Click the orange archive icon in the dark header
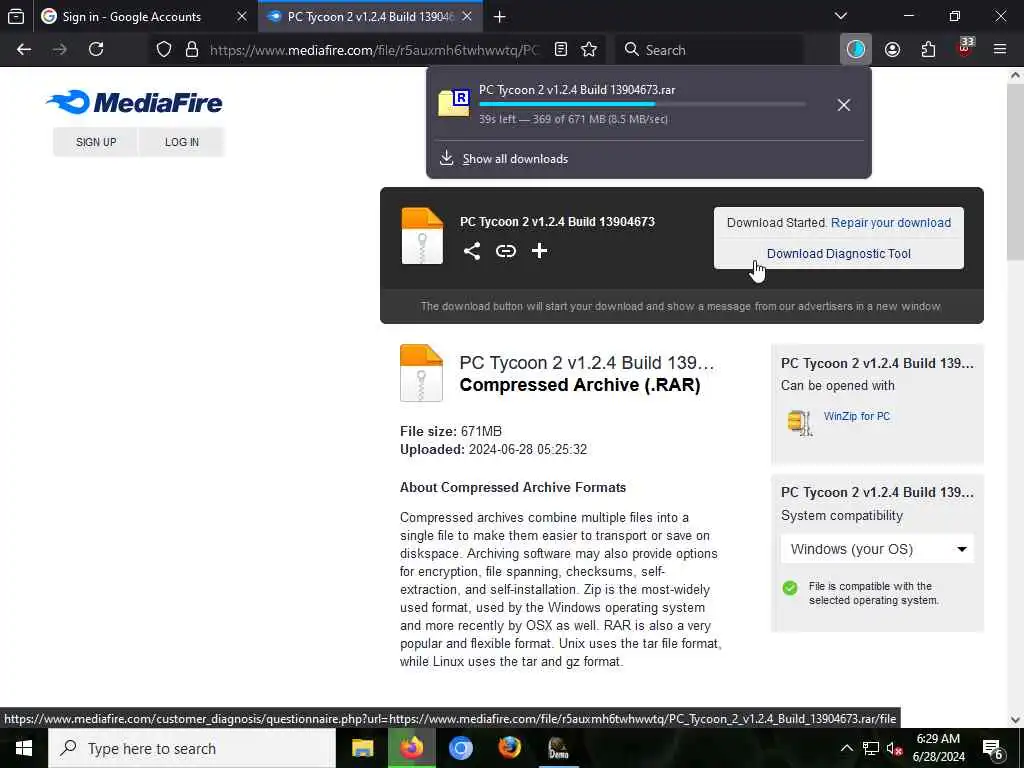1024x768 pixels. [x=422, y=236]
